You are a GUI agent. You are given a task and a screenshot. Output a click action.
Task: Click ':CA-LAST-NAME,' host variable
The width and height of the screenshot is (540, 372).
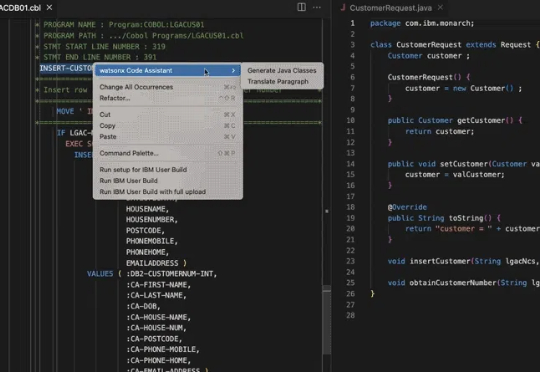click(156, 296)
